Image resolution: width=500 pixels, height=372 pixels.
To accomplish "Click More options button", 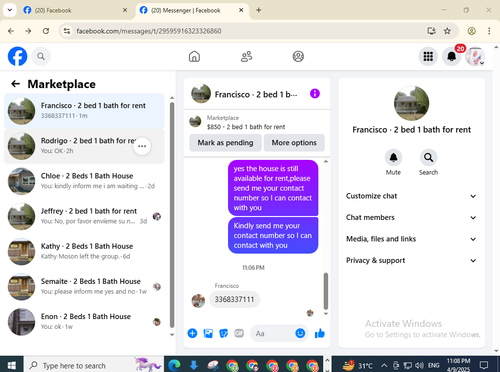I will tap(294, 143).
